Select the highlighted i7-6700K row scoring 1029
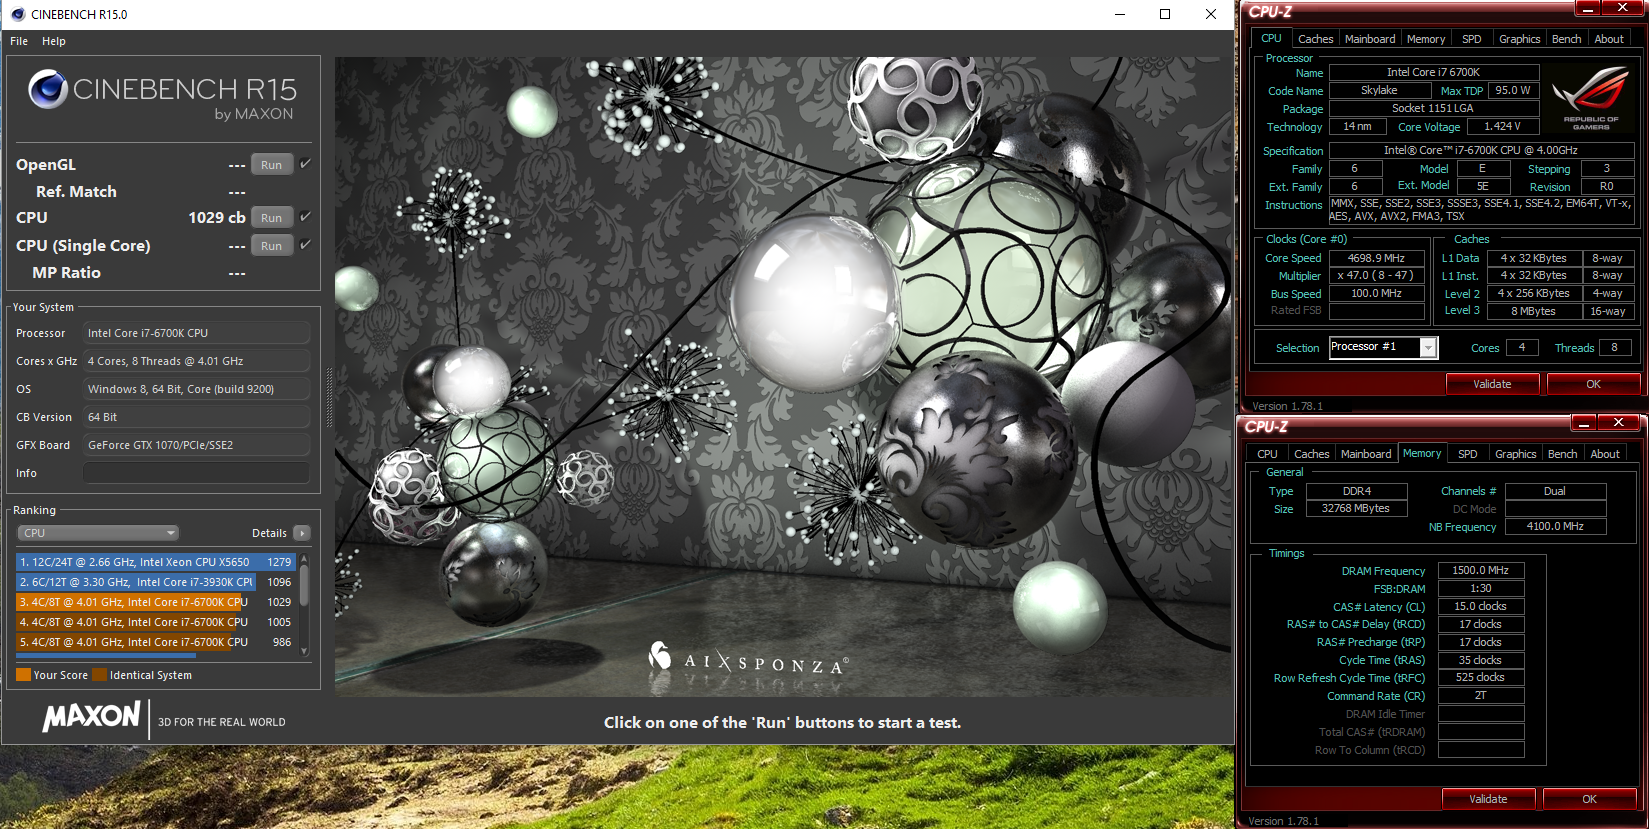Screen dimensions: 1649x829 click(155, 602)
